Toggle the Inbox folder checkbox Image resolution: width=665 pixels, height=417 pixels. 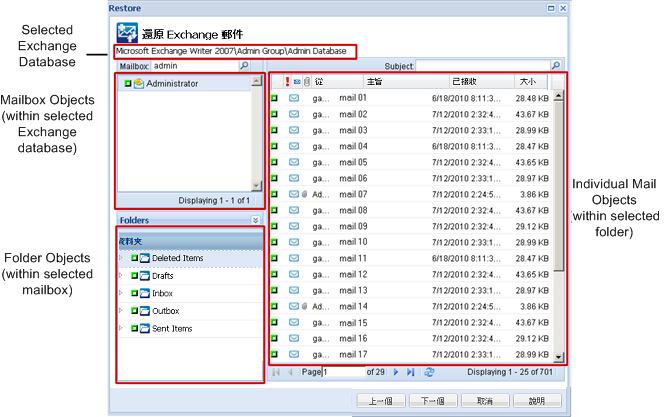click(133, 294)
